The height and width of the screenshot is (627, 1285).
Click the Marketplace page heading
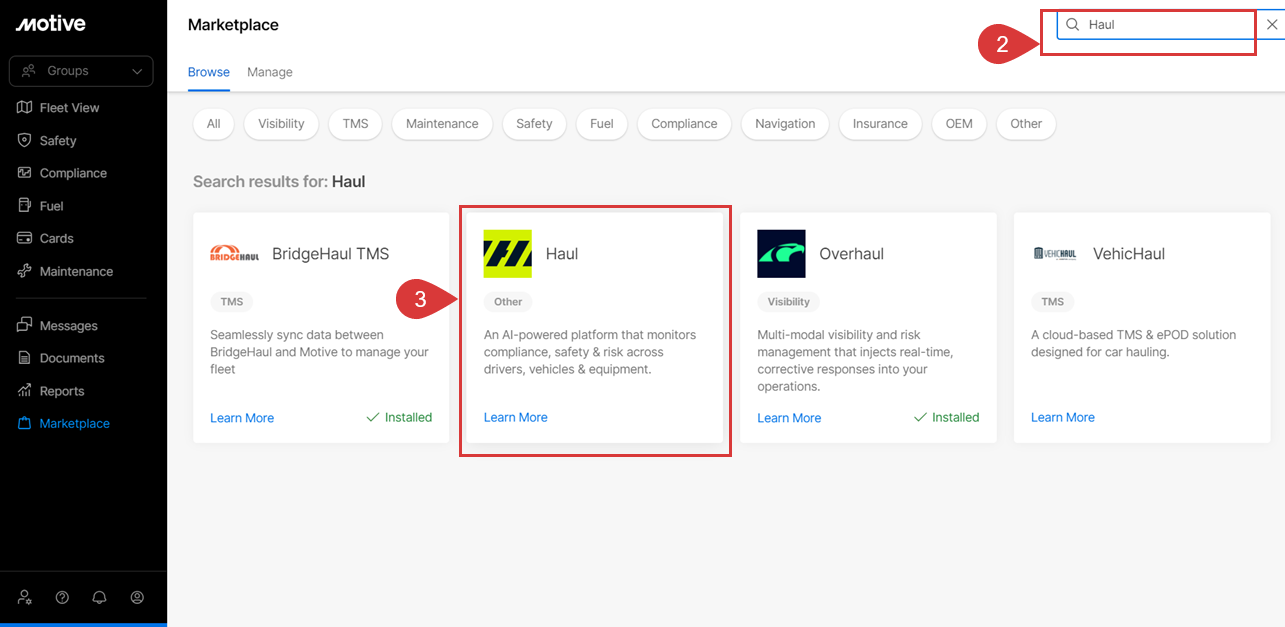(x=233, y=25)
